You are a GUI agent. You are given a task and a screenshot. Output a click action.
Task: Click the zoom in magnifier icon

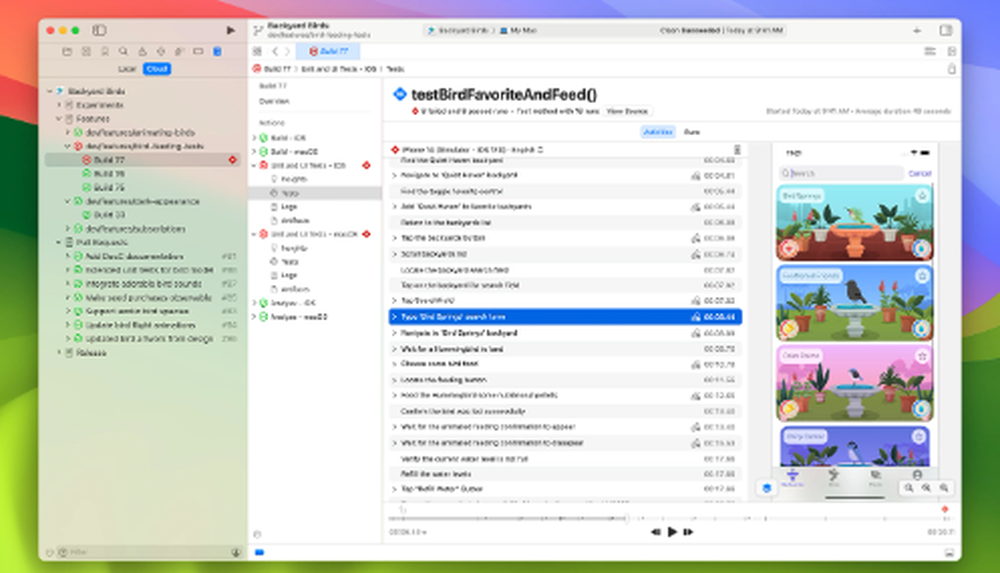944,487
